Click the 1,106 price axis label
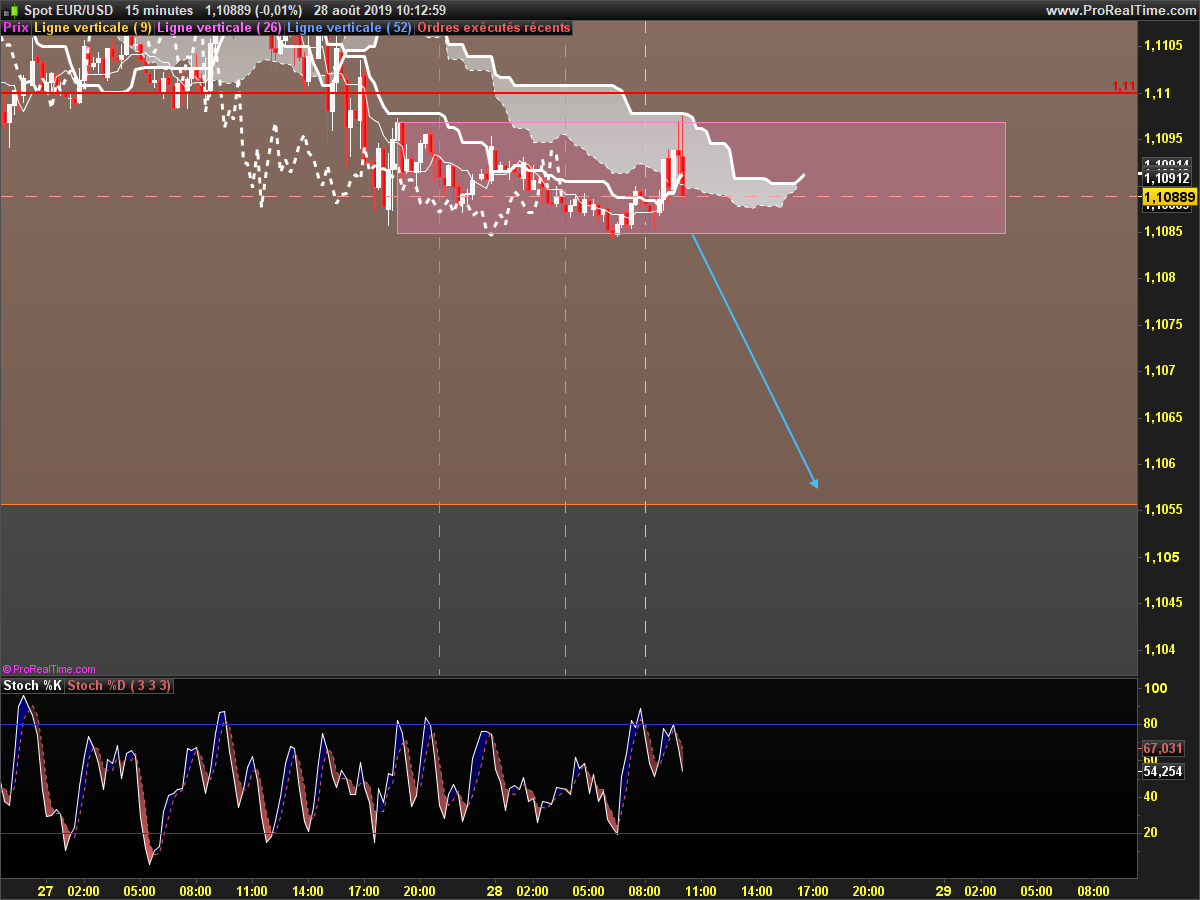Viewport: 1200px width, 900px height. [1161, 463]
